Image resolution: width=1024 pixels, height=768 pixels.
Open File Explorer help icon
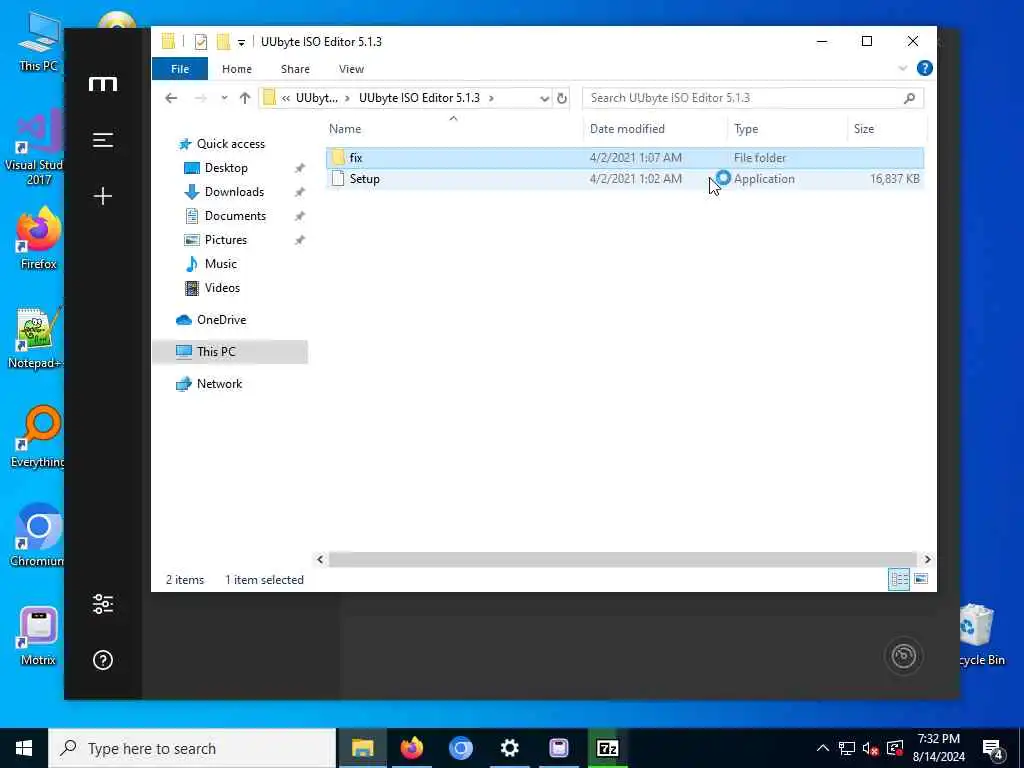tap(924, 69)
